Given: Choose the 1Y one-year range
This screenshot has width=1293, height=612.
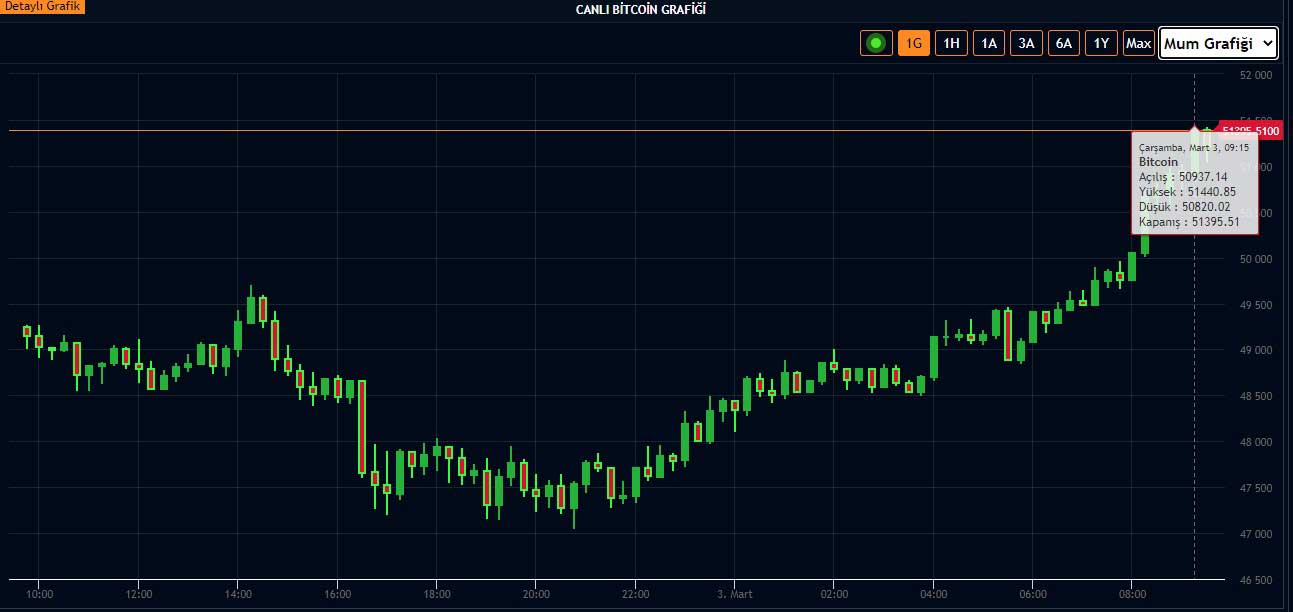Looking at the screenshot, I should pyautogui.click(x=1101, y=43).
